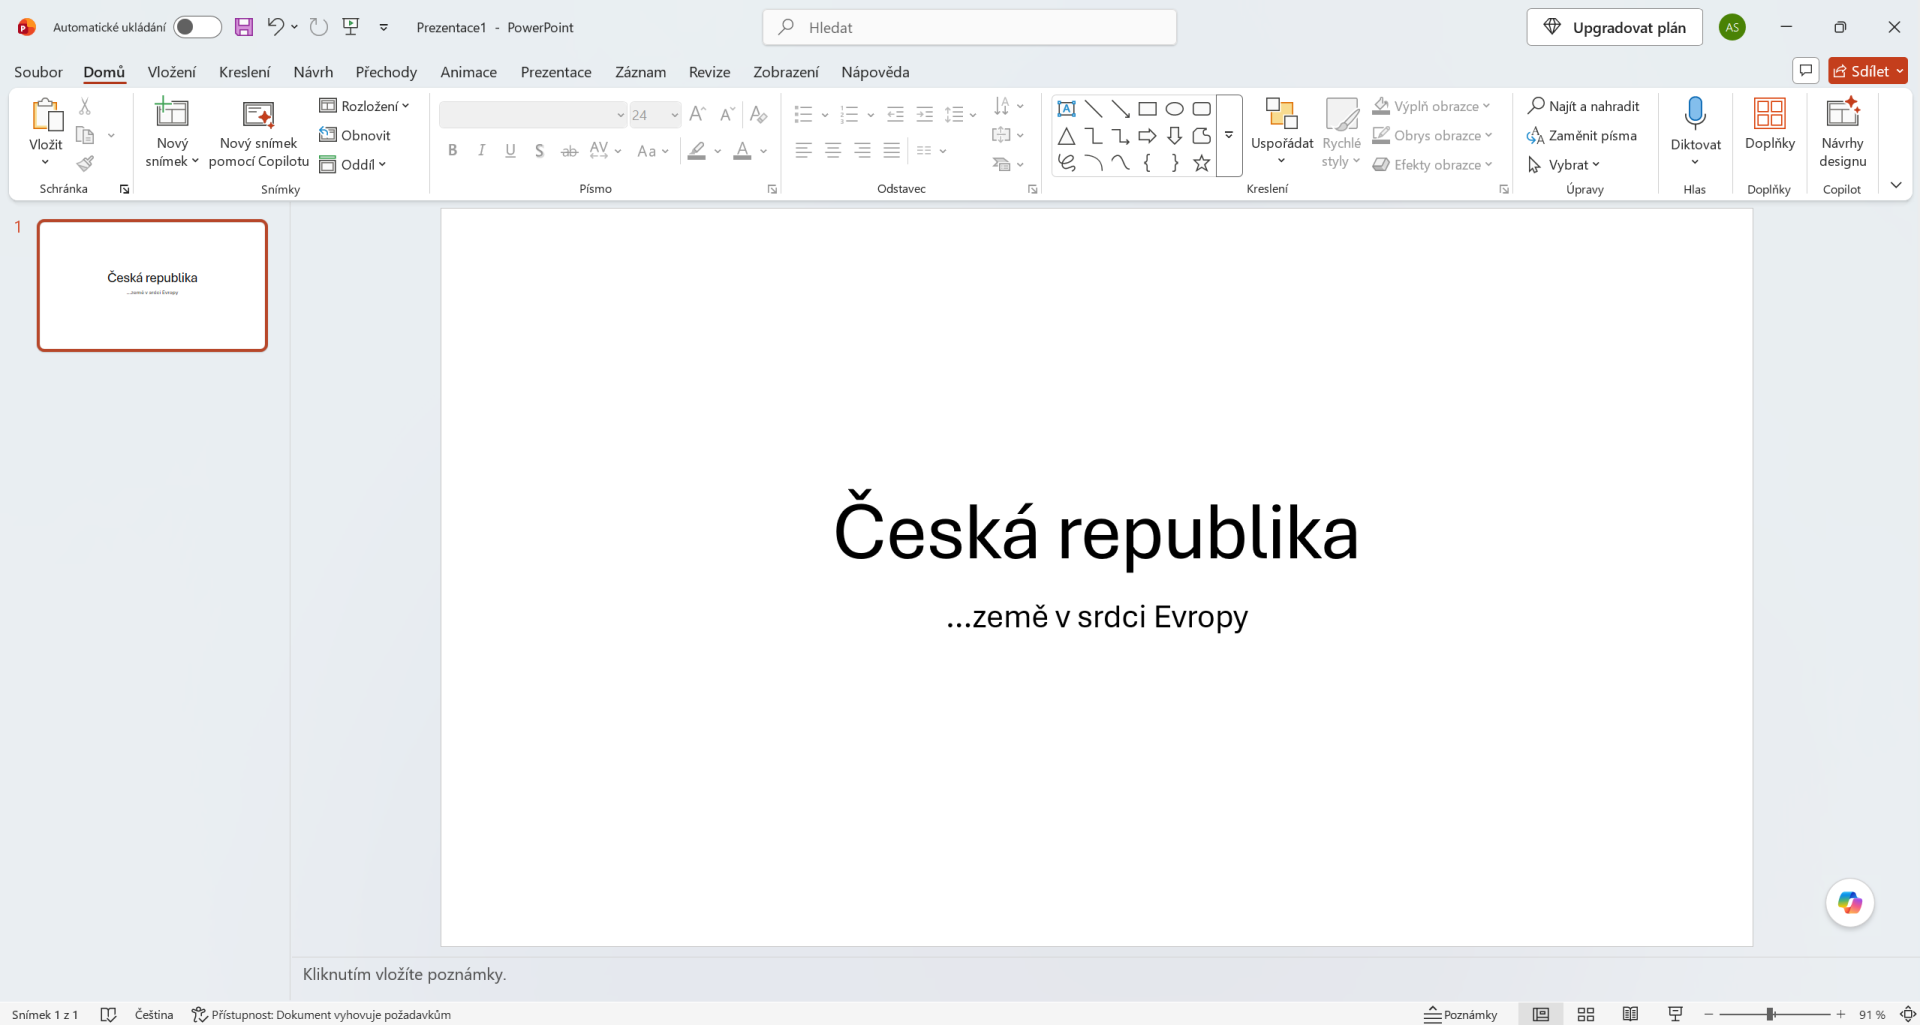Undo the last action

point(276,27)
